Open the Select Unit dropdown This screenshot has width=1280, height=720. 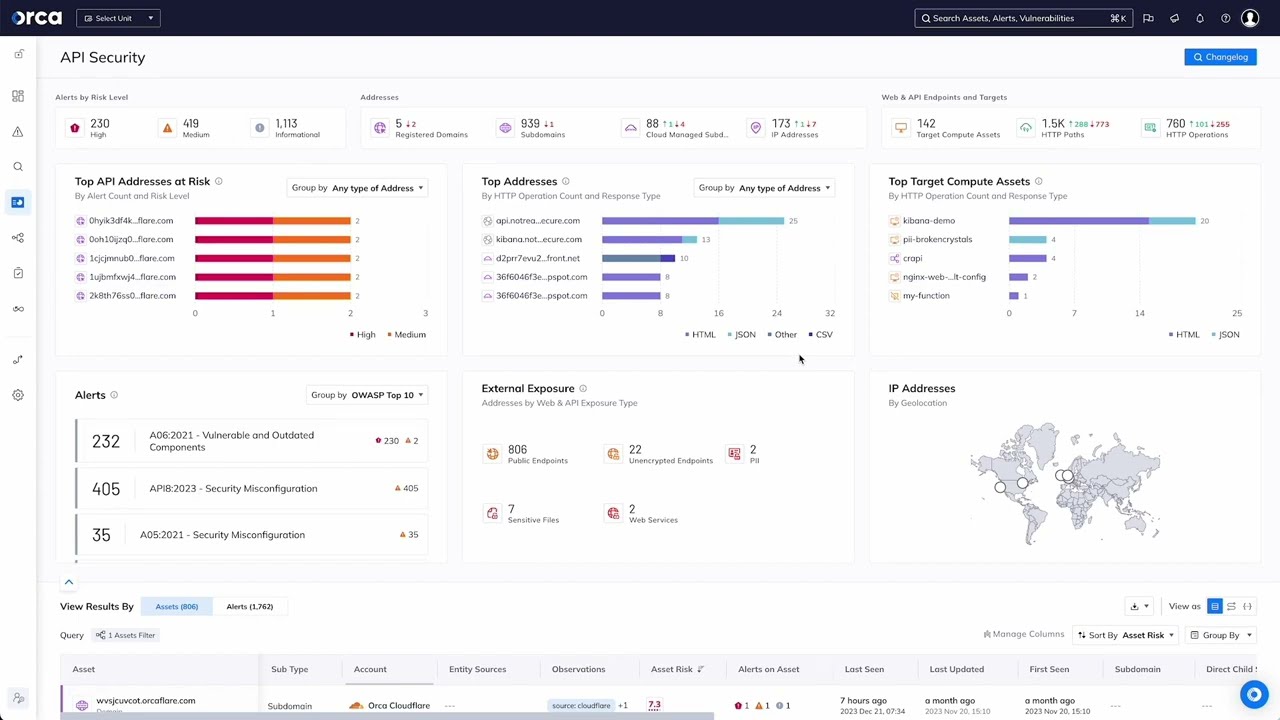pyautogui.click(x=118, y=18)
